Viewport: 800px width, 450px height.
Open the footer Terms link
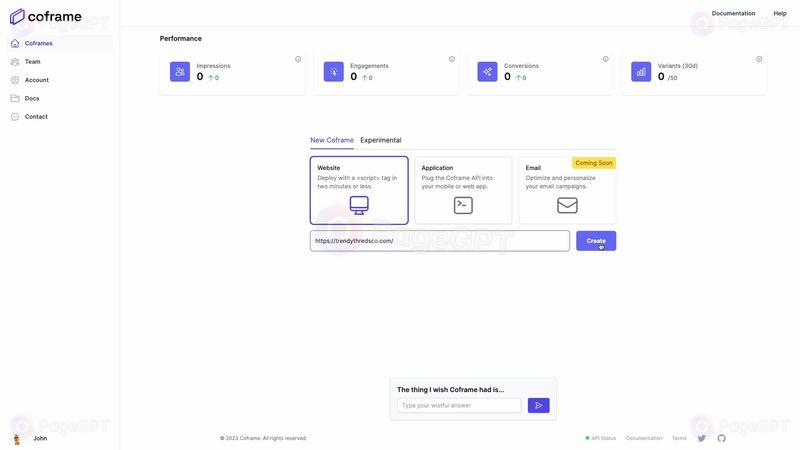click(x=679, y=438)
